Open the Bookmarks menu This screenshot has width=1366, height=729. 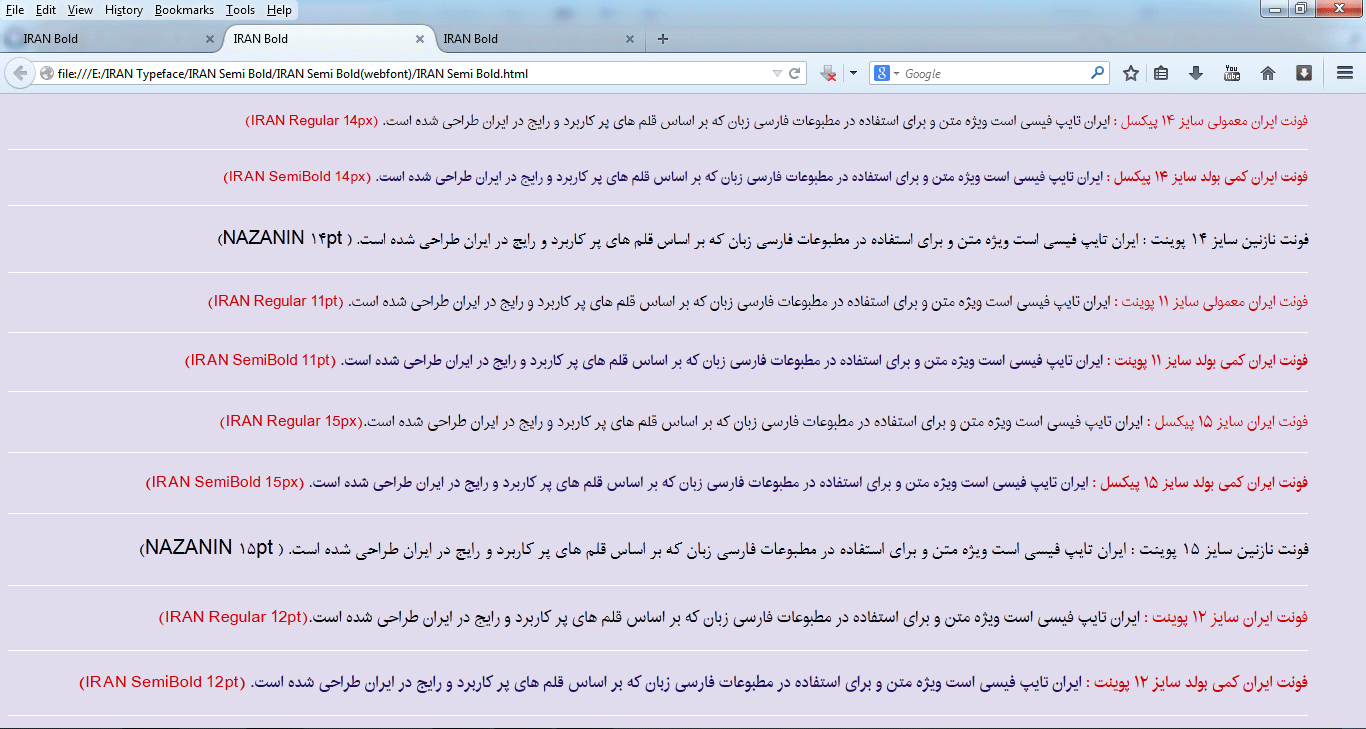click(x=186, y=10)
